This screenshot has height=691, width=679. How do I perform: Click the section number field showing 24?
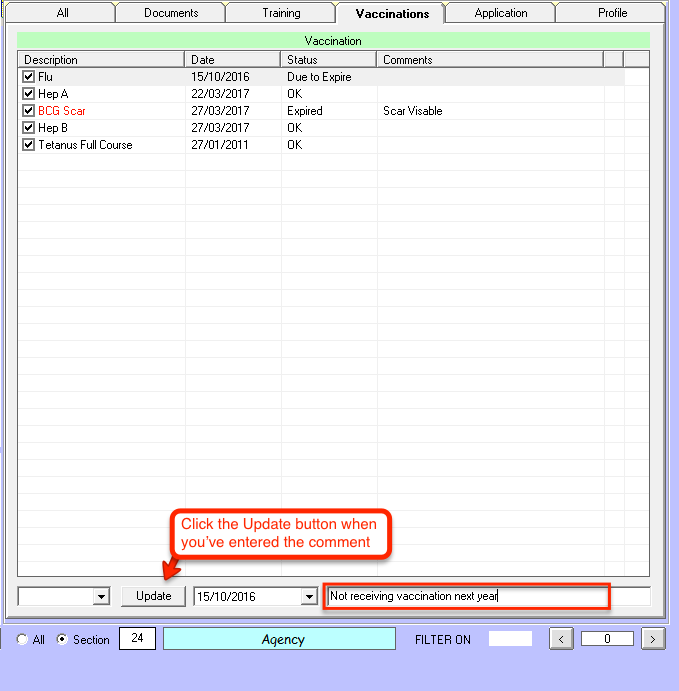[137, 639]
